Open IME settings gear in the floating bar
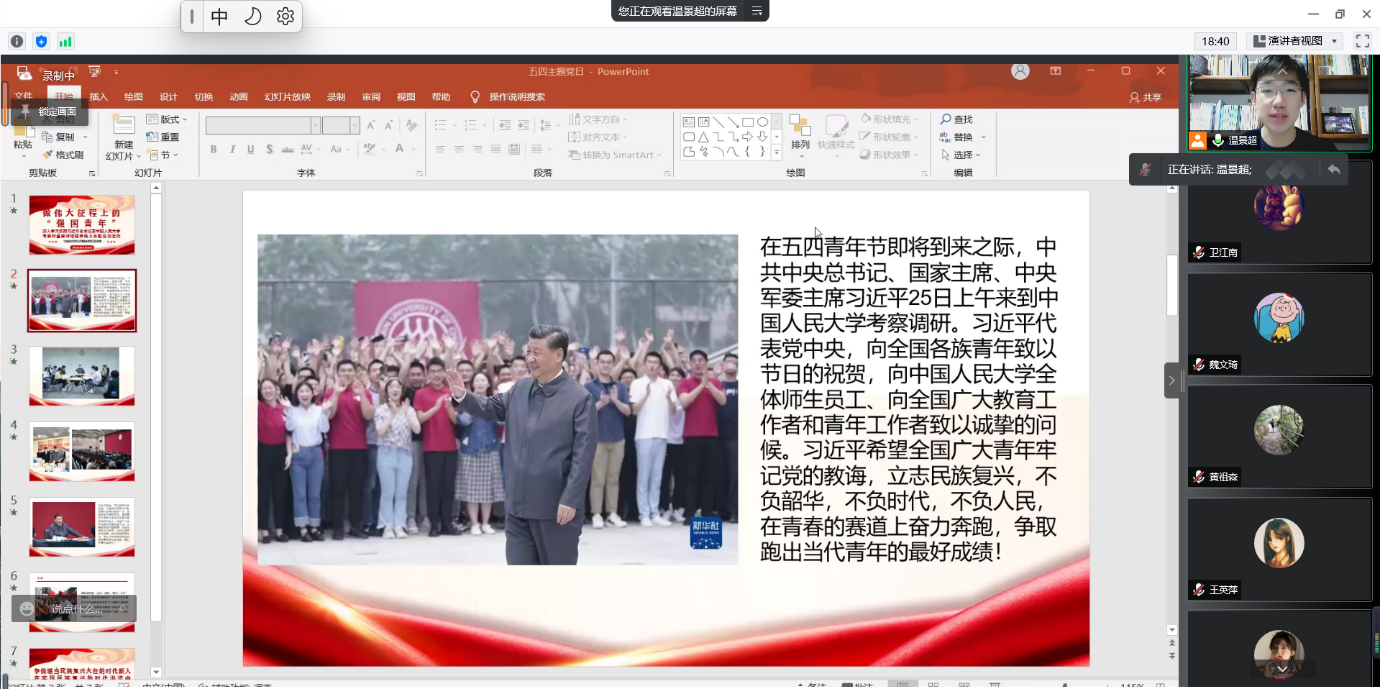Screen dimensions: 1380x689 285,16
